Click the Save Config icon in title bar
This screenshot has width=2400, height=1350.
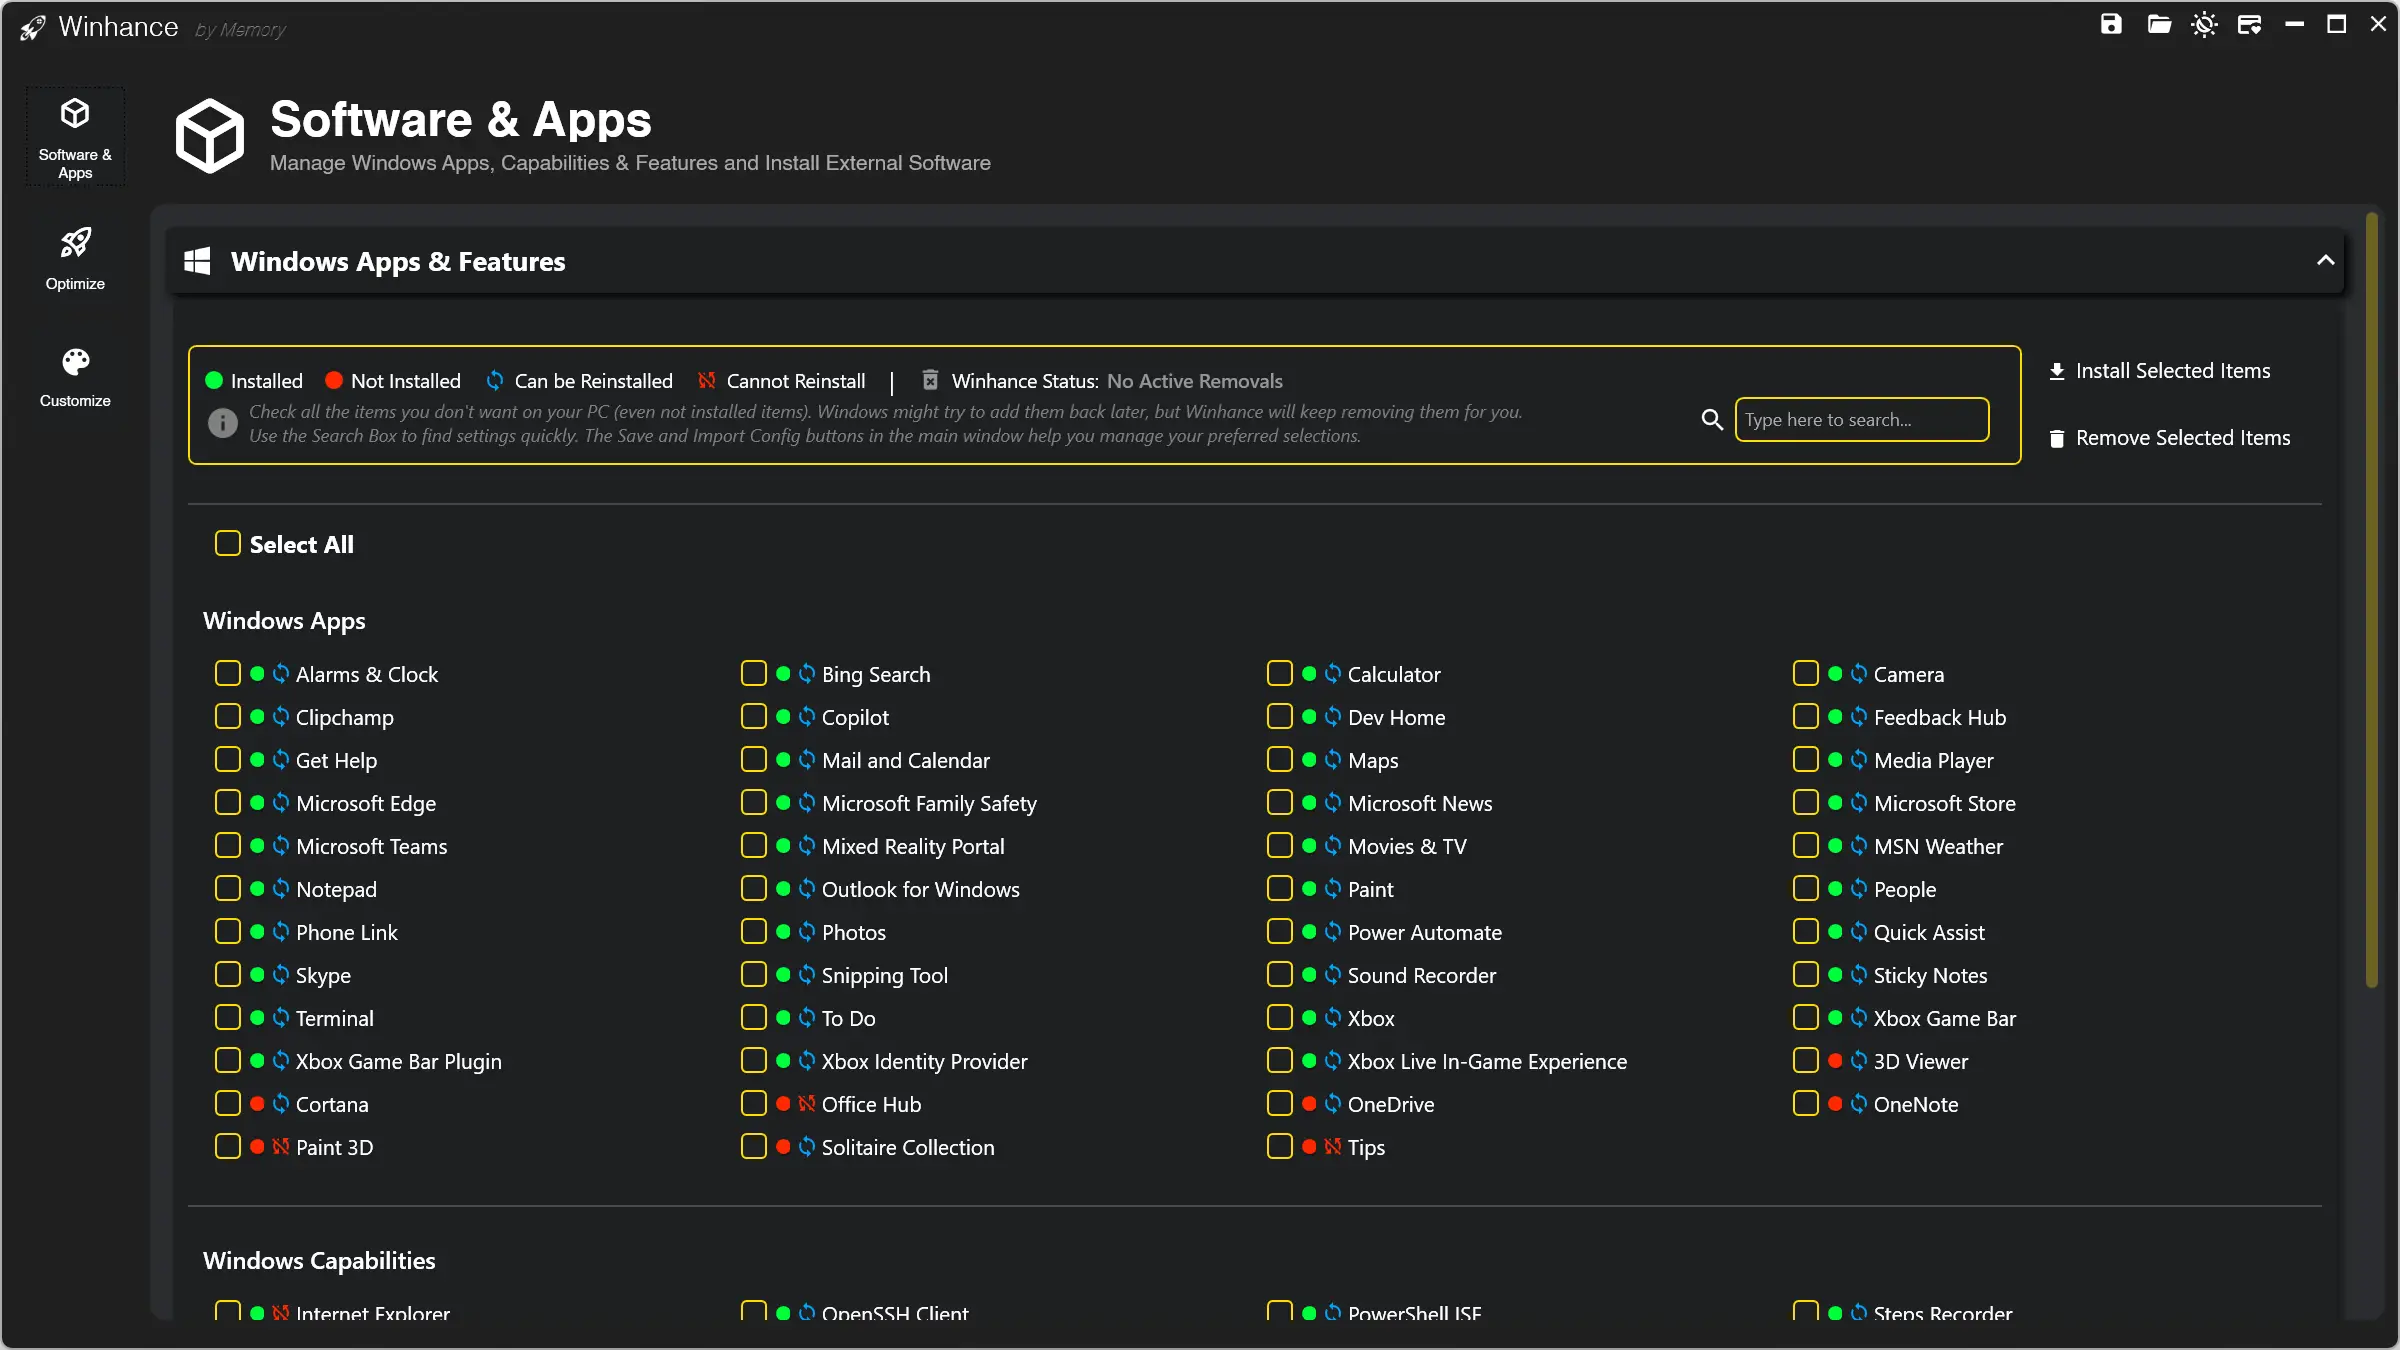pos(2111,25)
